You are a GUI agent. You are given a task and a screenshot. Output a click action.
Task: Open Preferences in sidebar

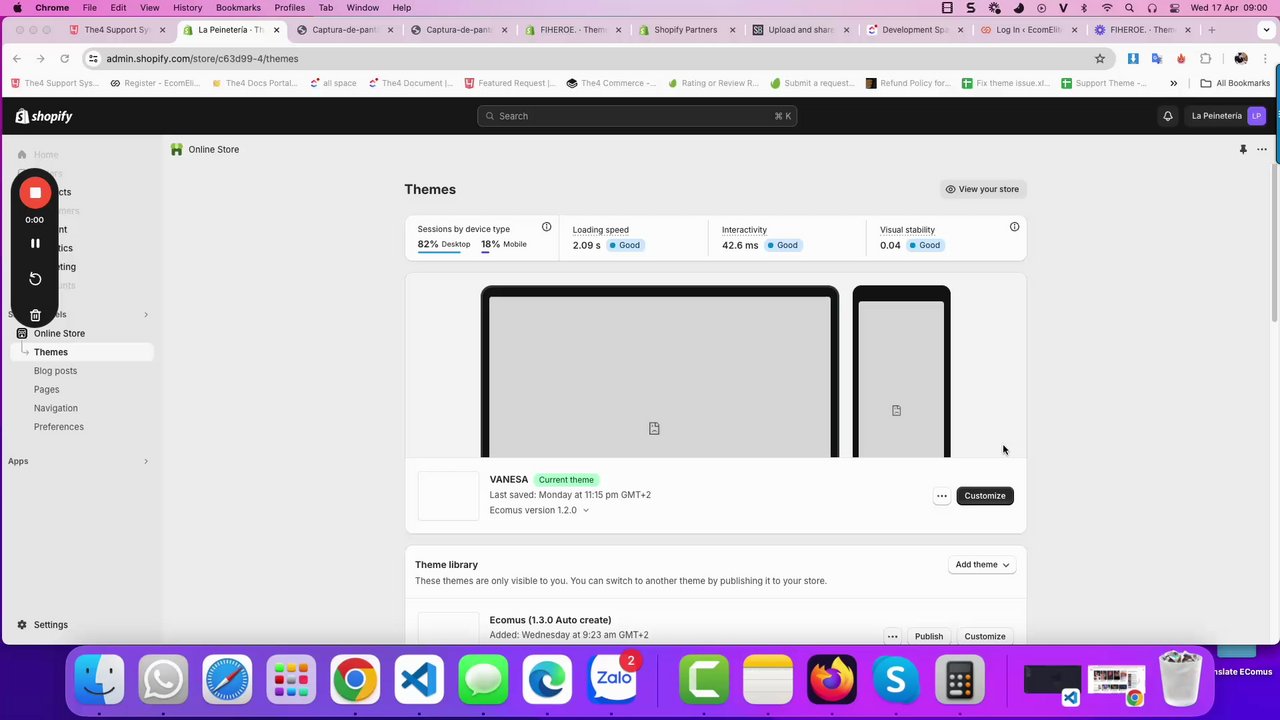tap(58, 427)
